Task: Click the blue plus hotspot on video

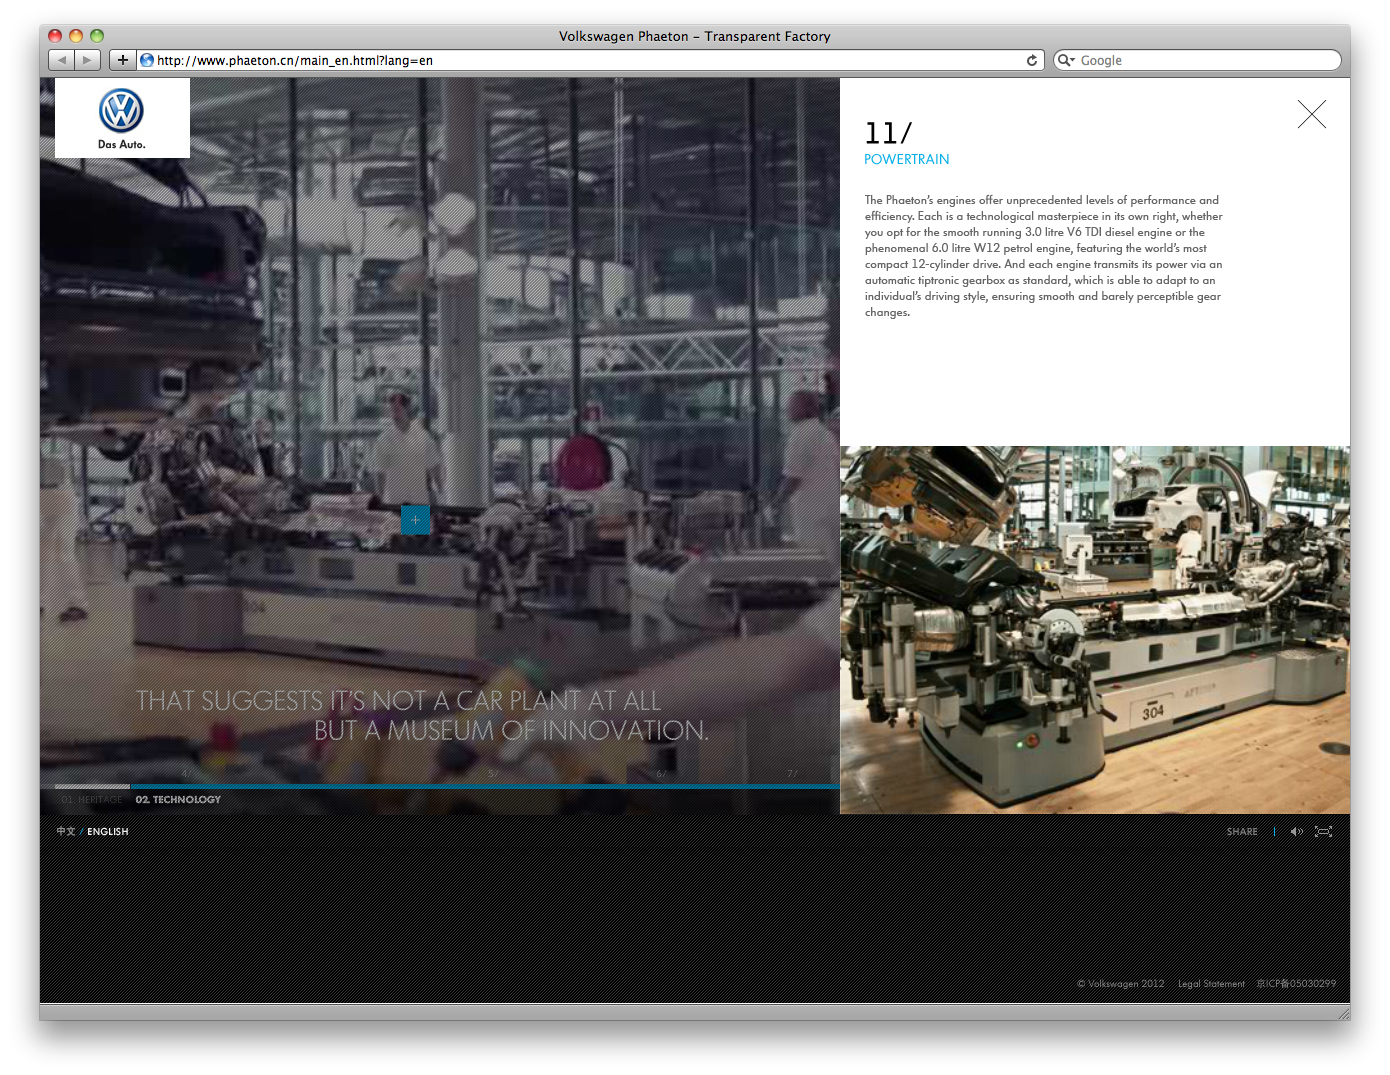Action: (x=415, y=520)
